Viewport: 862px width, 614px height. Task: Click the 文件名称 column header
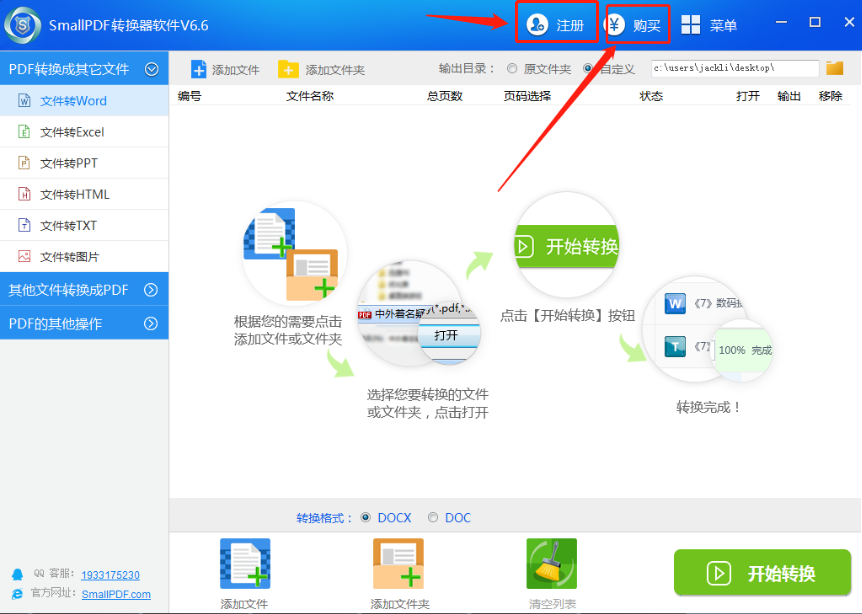(x=310, y=96)
